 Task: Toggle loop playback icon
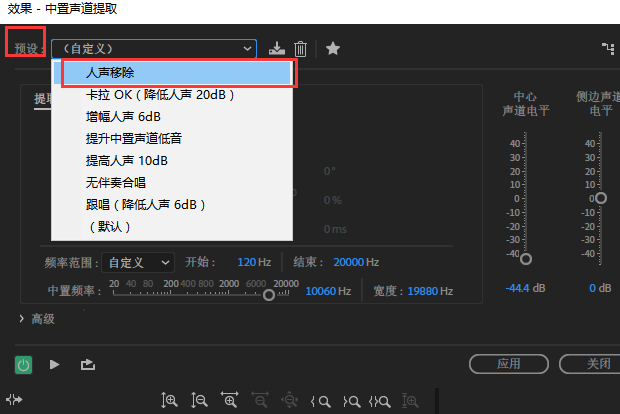pyautogui.click(x=88, y=365)
